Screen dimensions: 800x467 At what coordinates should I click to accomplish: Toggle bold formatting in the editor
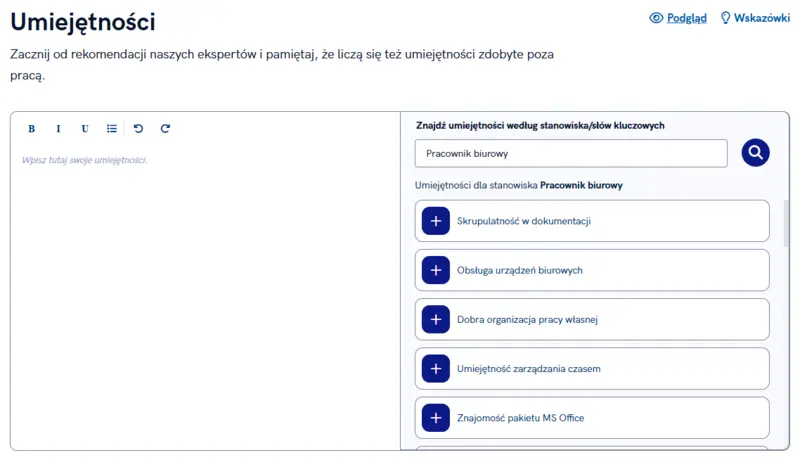coord(32,128)
